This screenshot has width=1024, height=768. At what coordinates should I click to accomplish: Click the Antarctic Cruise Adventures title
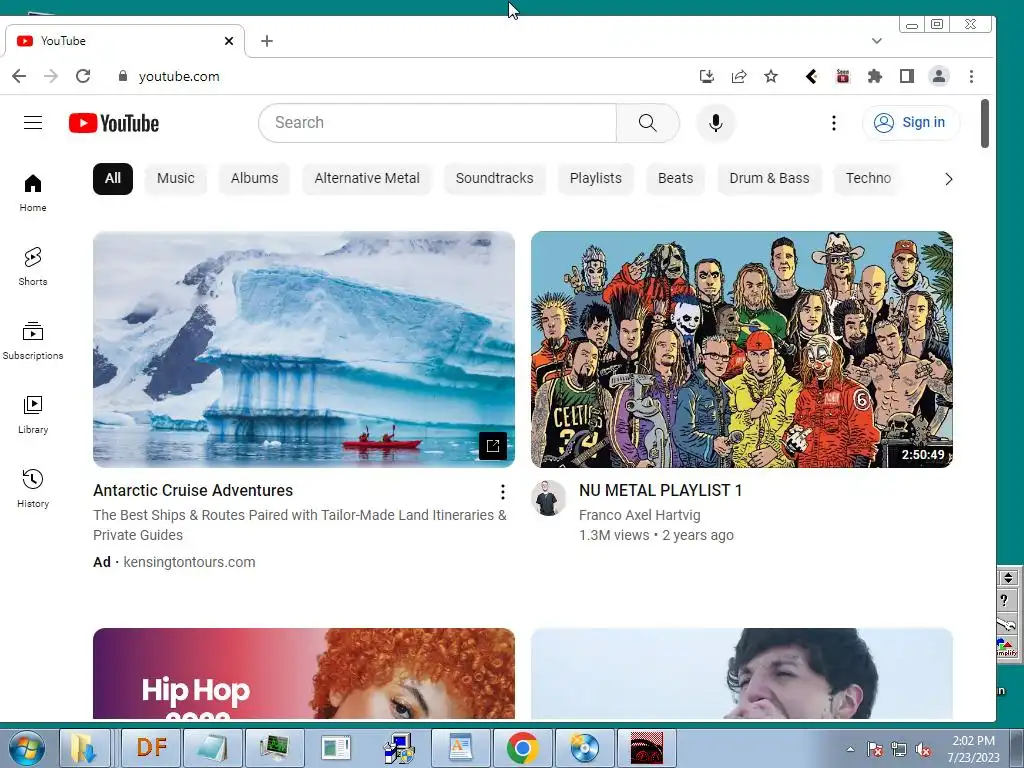click(193, 490)
